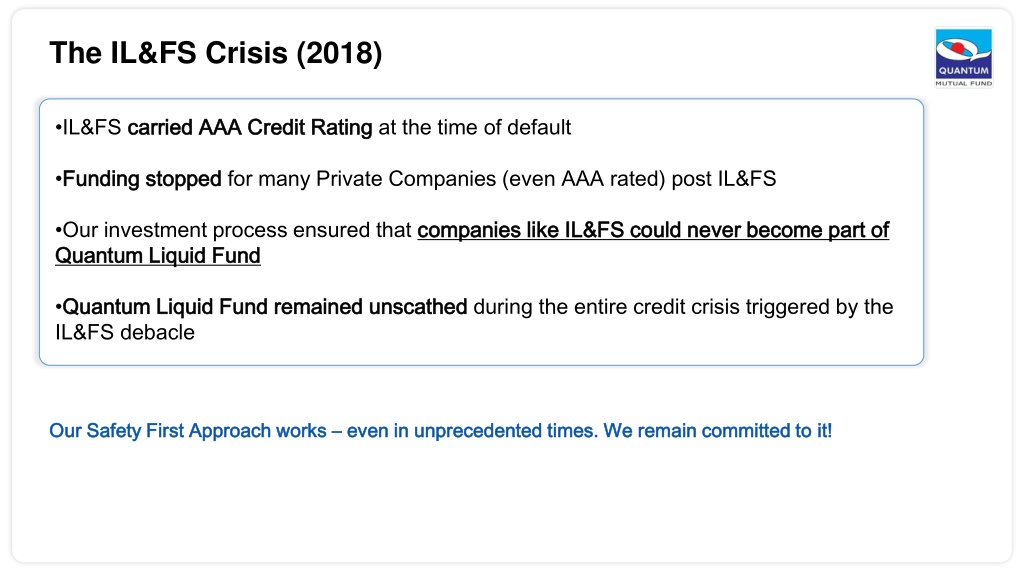The width and height of the screenshot is (1024, 576).
Task: Click the bold 'Funding stopped' text
Action: click(x=142, y=179)
